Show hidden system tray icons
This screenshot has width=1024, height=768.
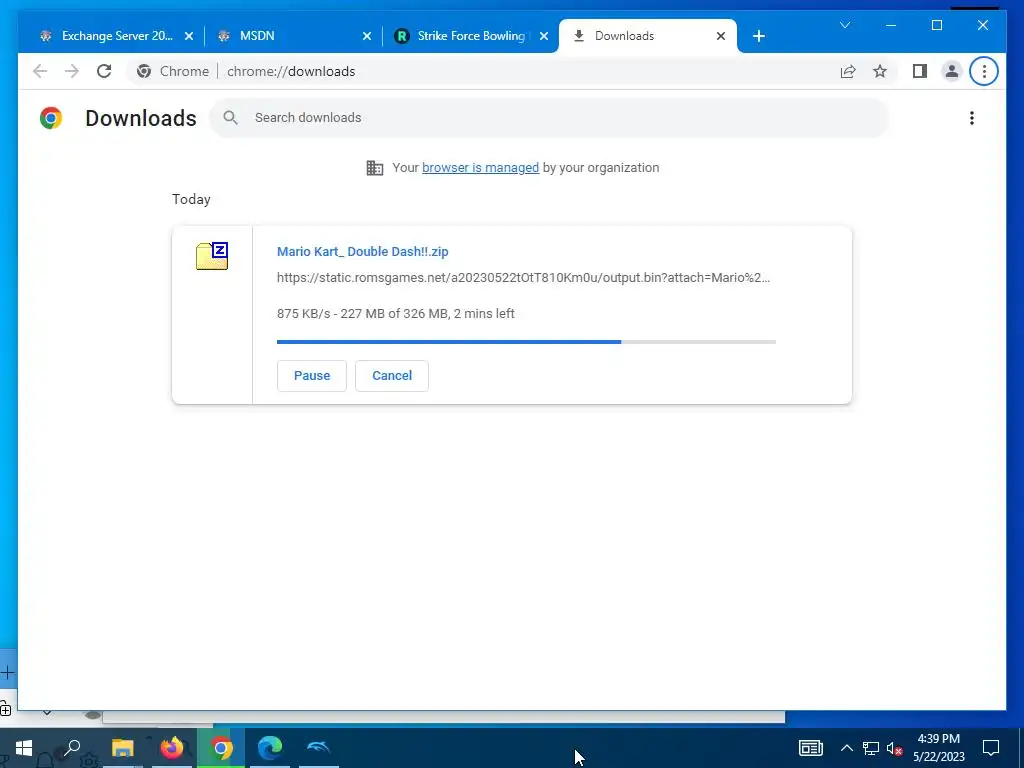coord(846,748)
